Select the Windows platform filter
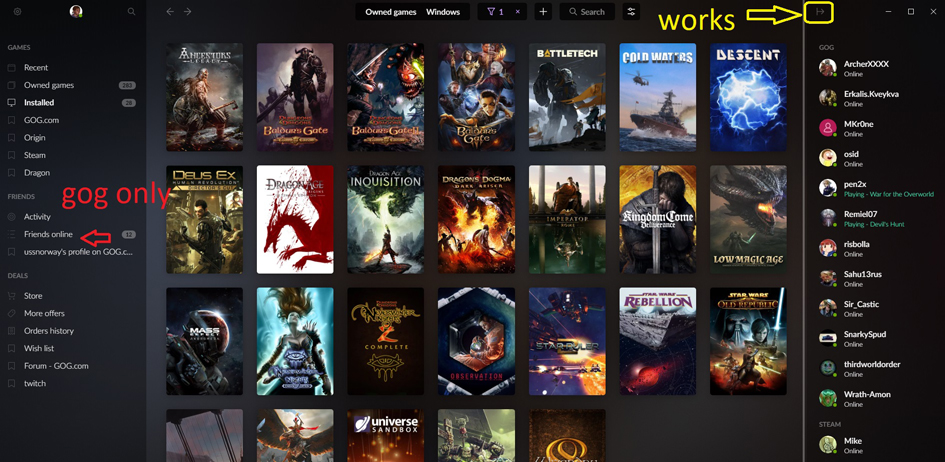945x462 pixels. (x=443, y=12)
